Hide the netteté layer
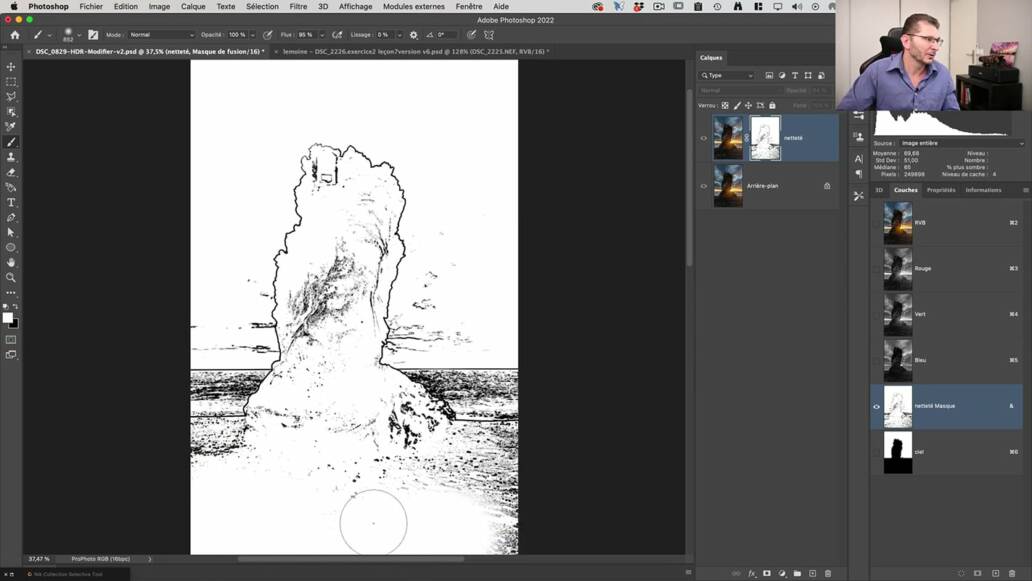This screenshot has width=1032, height=581. [x=703, y=137]
